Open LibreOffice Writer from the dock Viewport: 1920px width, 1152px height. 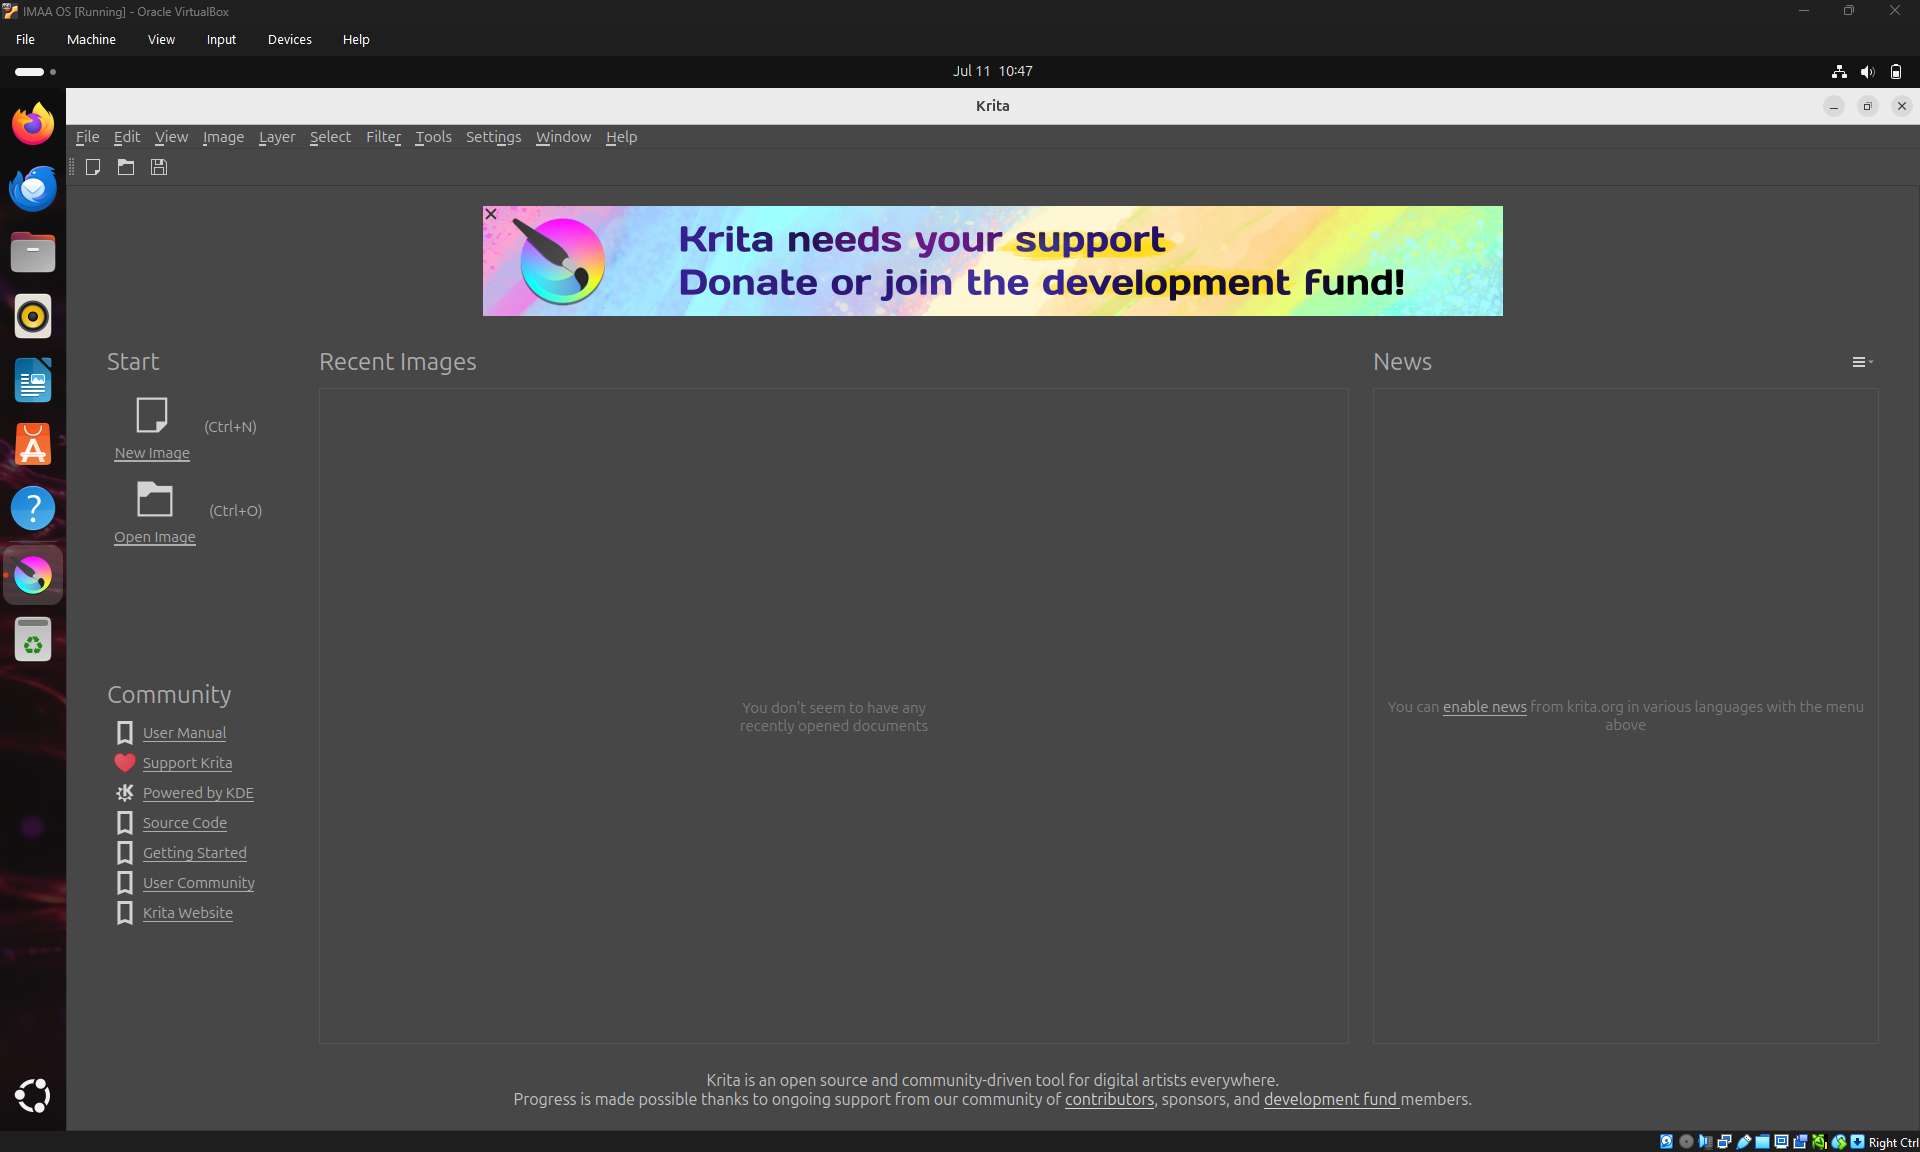33,380
